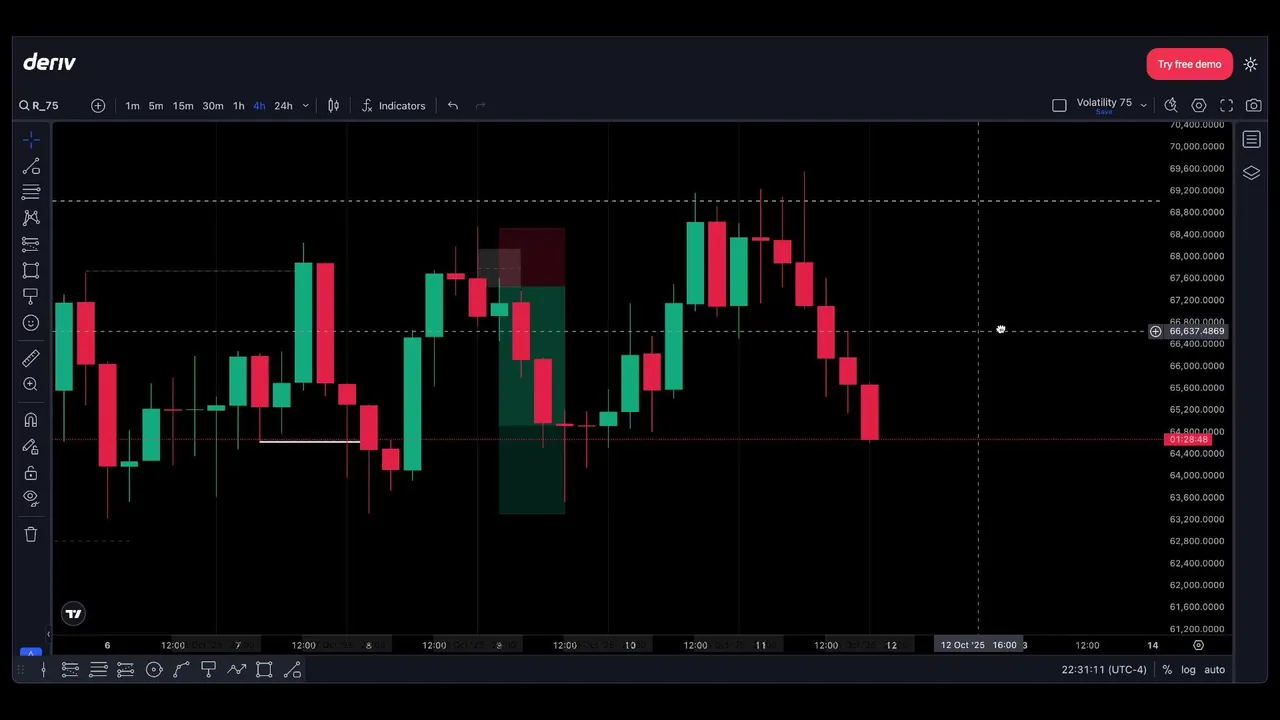Image resolution: width=1280 pixels, height=720 pixels.
Task: Switch to 30m timeframe
Action: 213,106
